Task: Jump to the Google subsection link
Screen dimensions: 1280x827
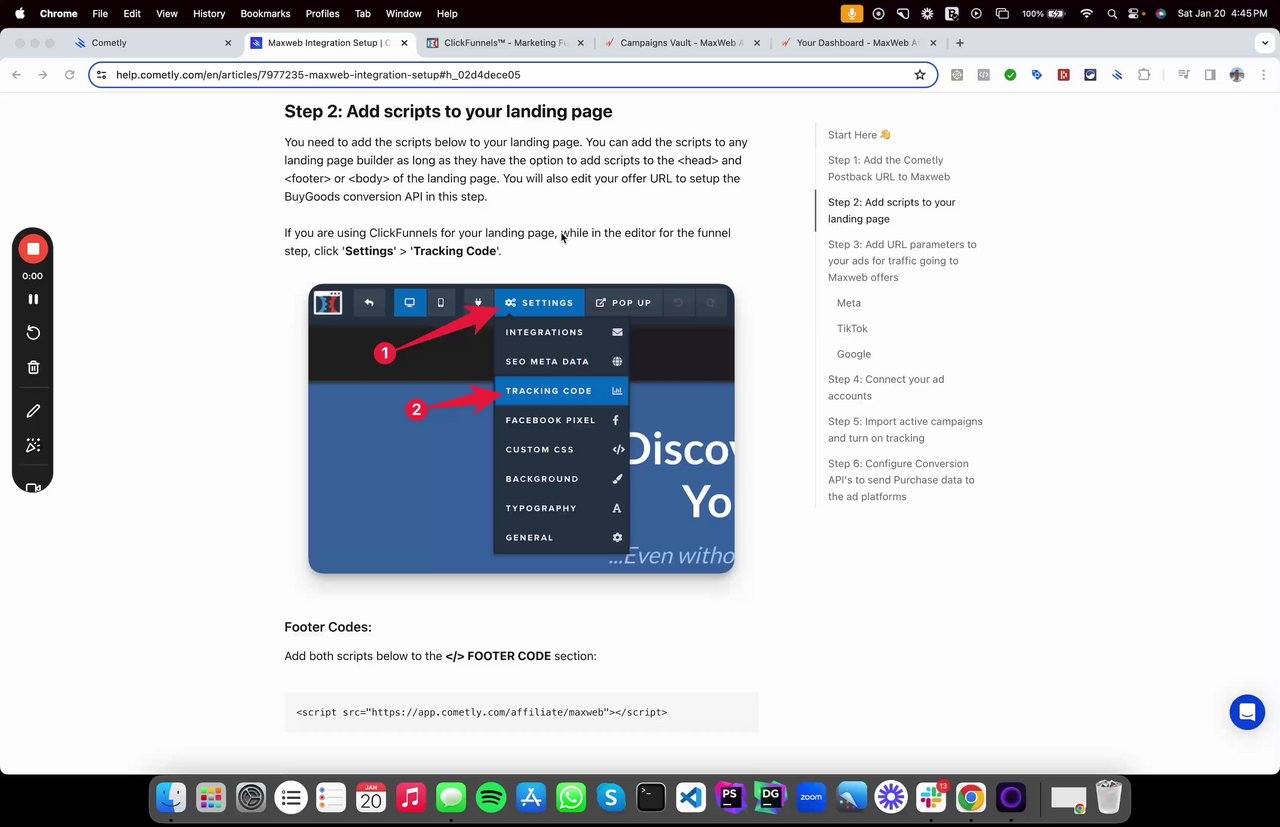Action: (854, 354)
